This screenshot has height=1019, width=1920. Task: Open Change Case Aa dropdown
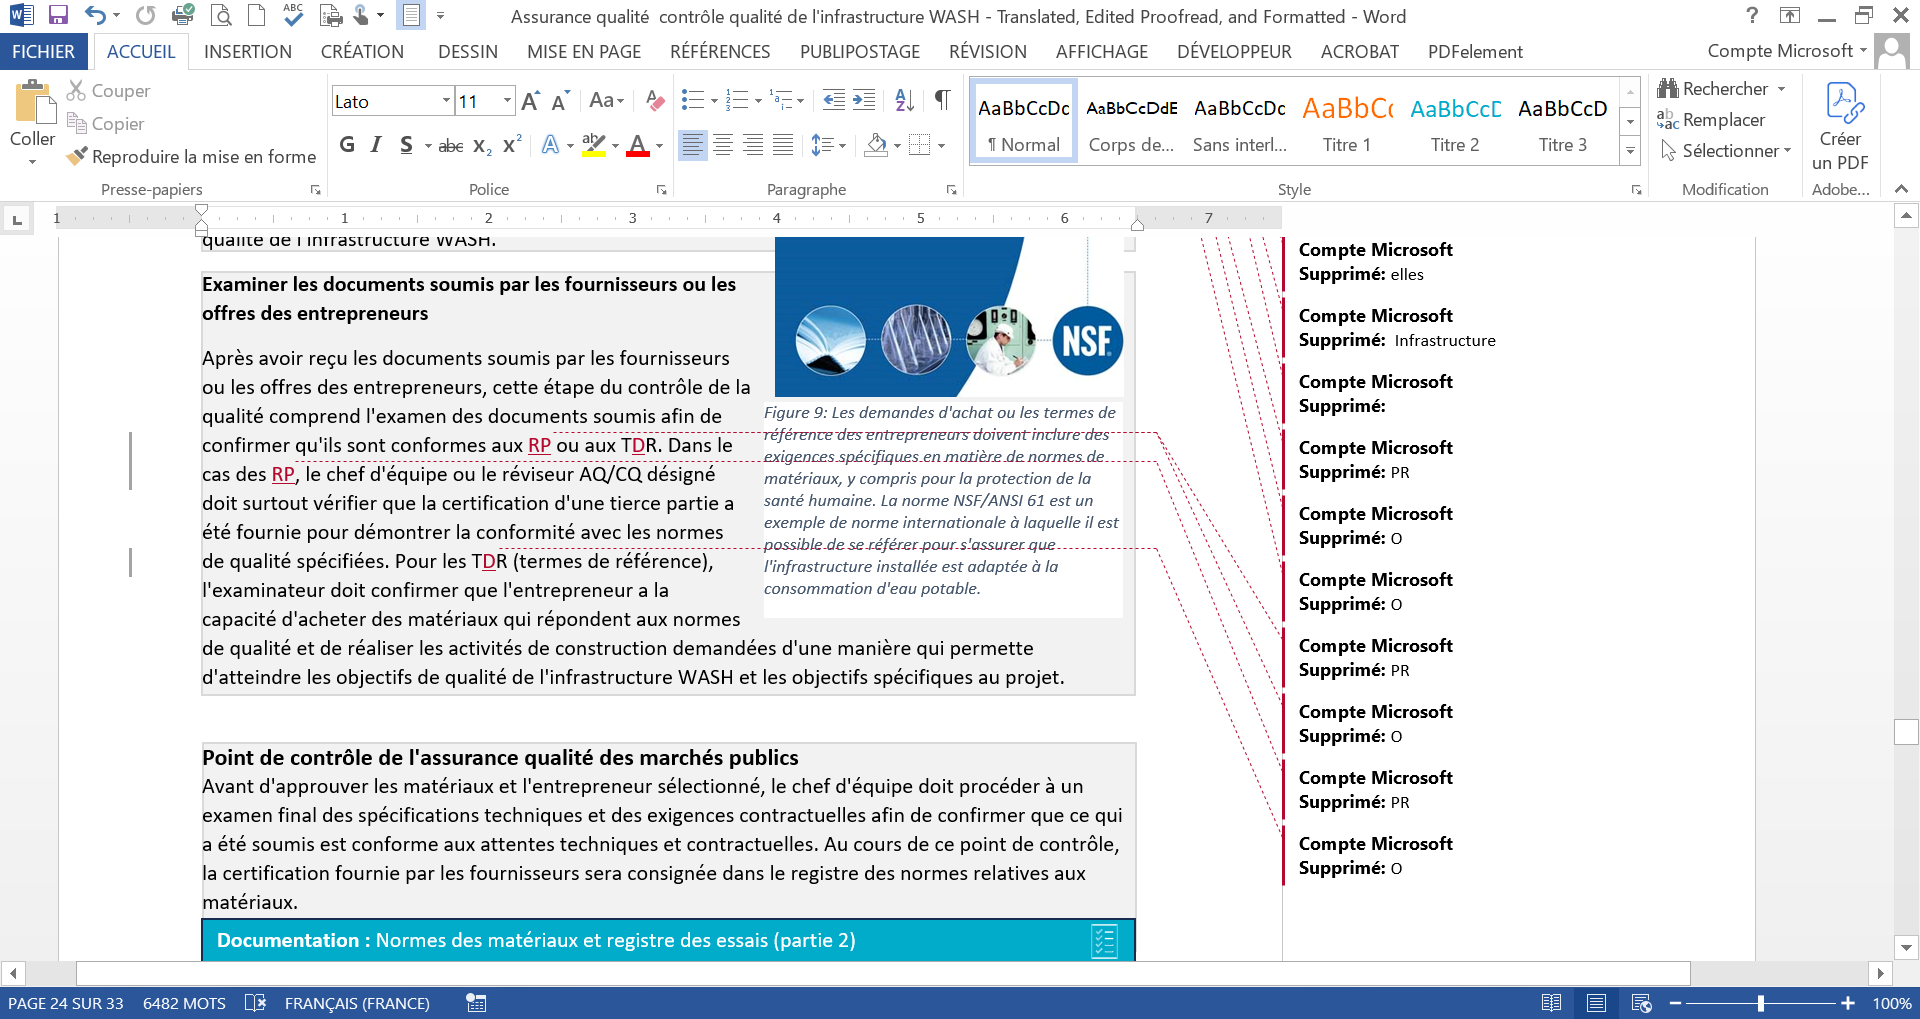(606, 101)
